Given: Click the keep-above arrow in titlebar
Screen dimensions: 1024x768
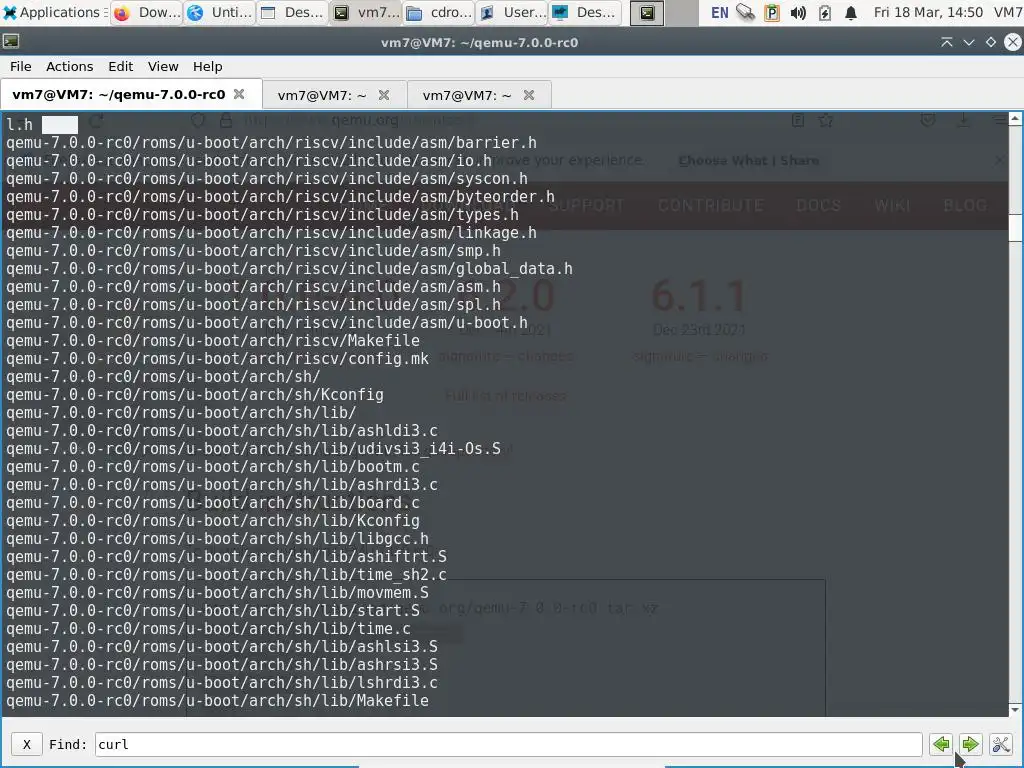Looking at the screenshot, I should click(x=946, y=42).
